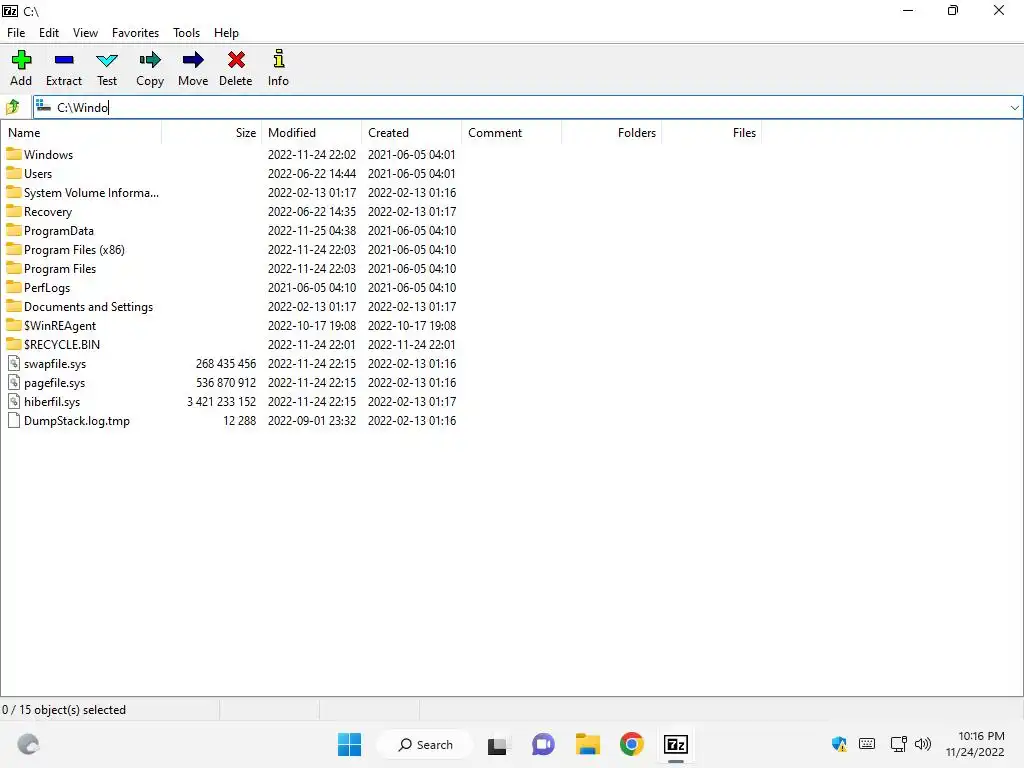The image size is (1024, 768).
Task: Click pagefile.sys size 536 870 912
Action: pyautogui.click(x=226, y=383)
